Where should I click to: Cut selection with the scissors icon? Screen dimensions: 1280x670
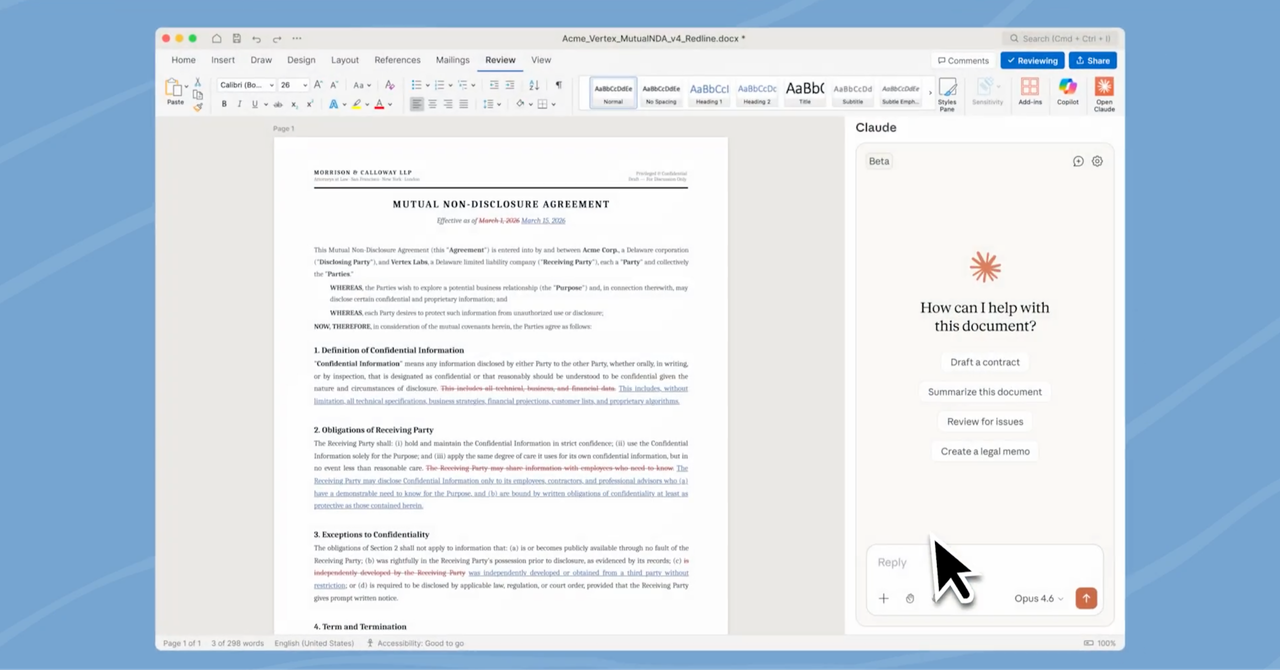click(197, 82)
